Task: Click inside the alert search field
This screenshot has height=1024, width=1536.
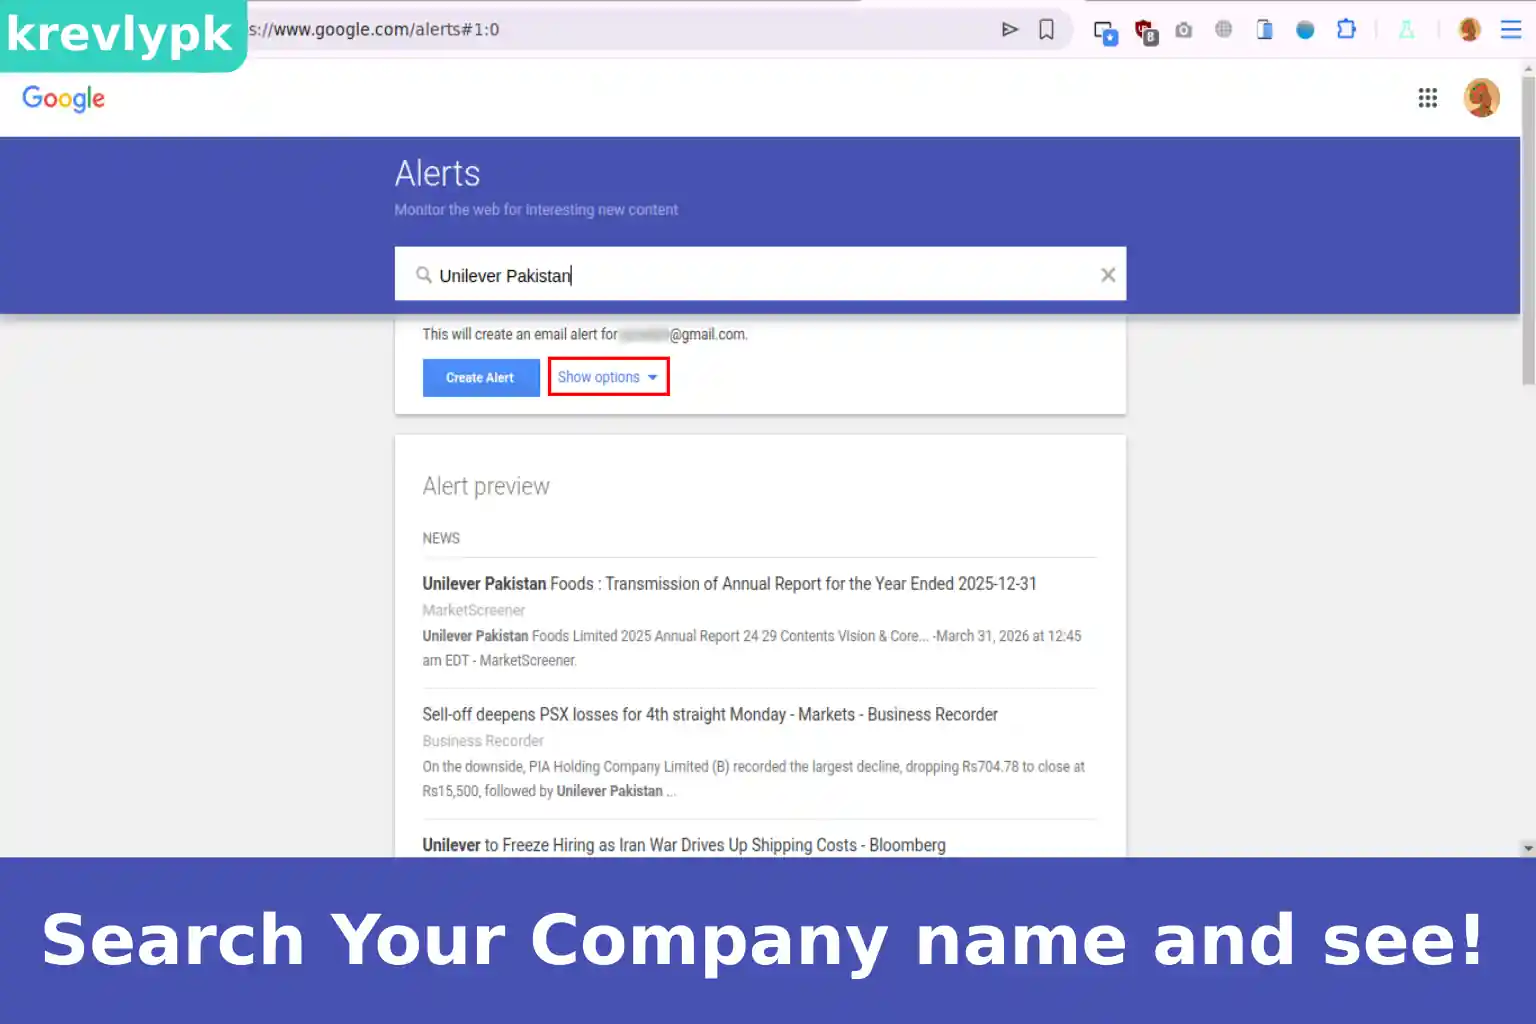Action: 700,275
